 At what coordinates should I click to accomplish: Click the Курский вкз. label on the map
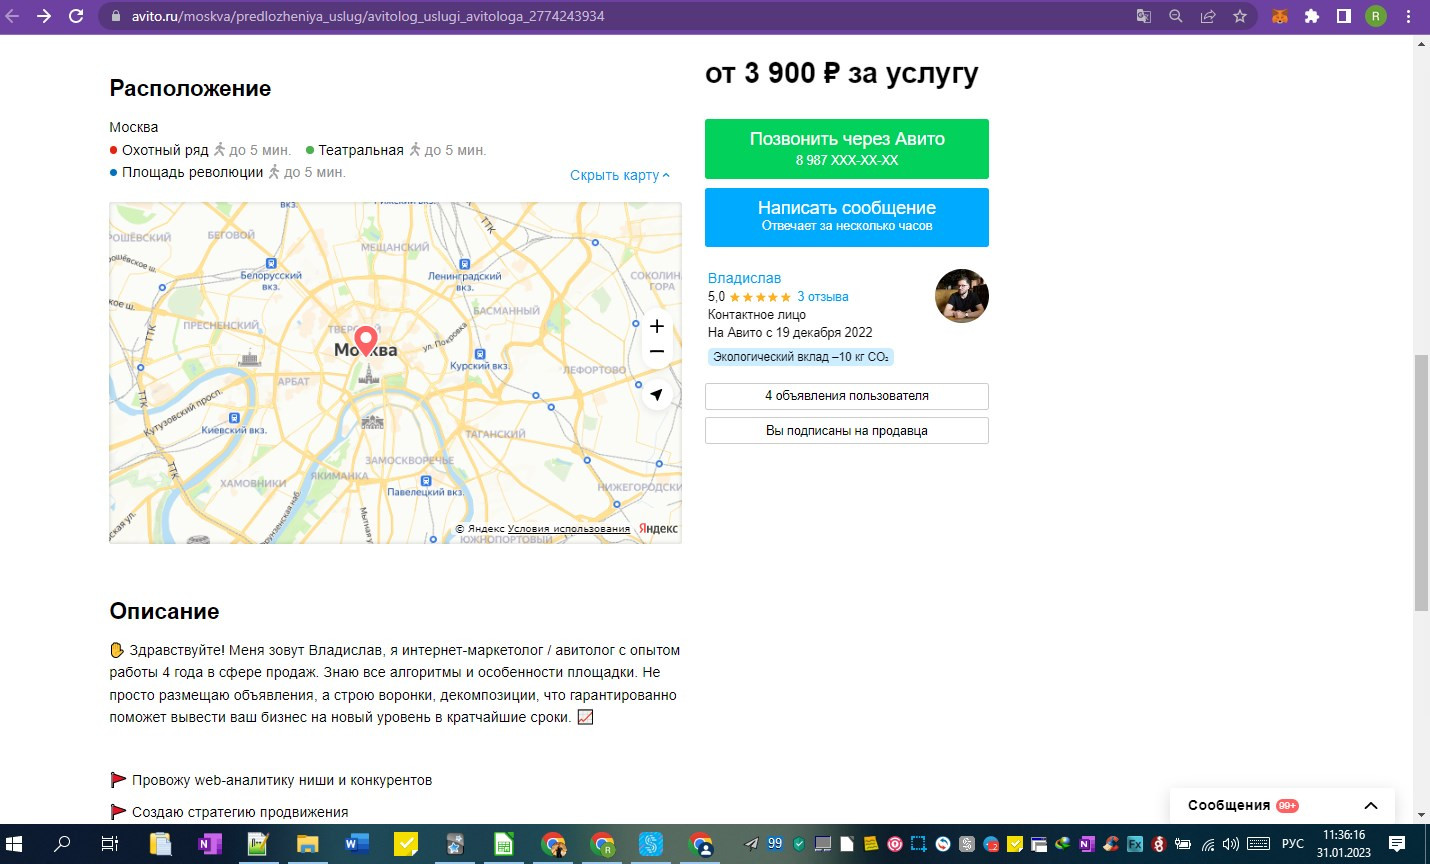[480, 366]
